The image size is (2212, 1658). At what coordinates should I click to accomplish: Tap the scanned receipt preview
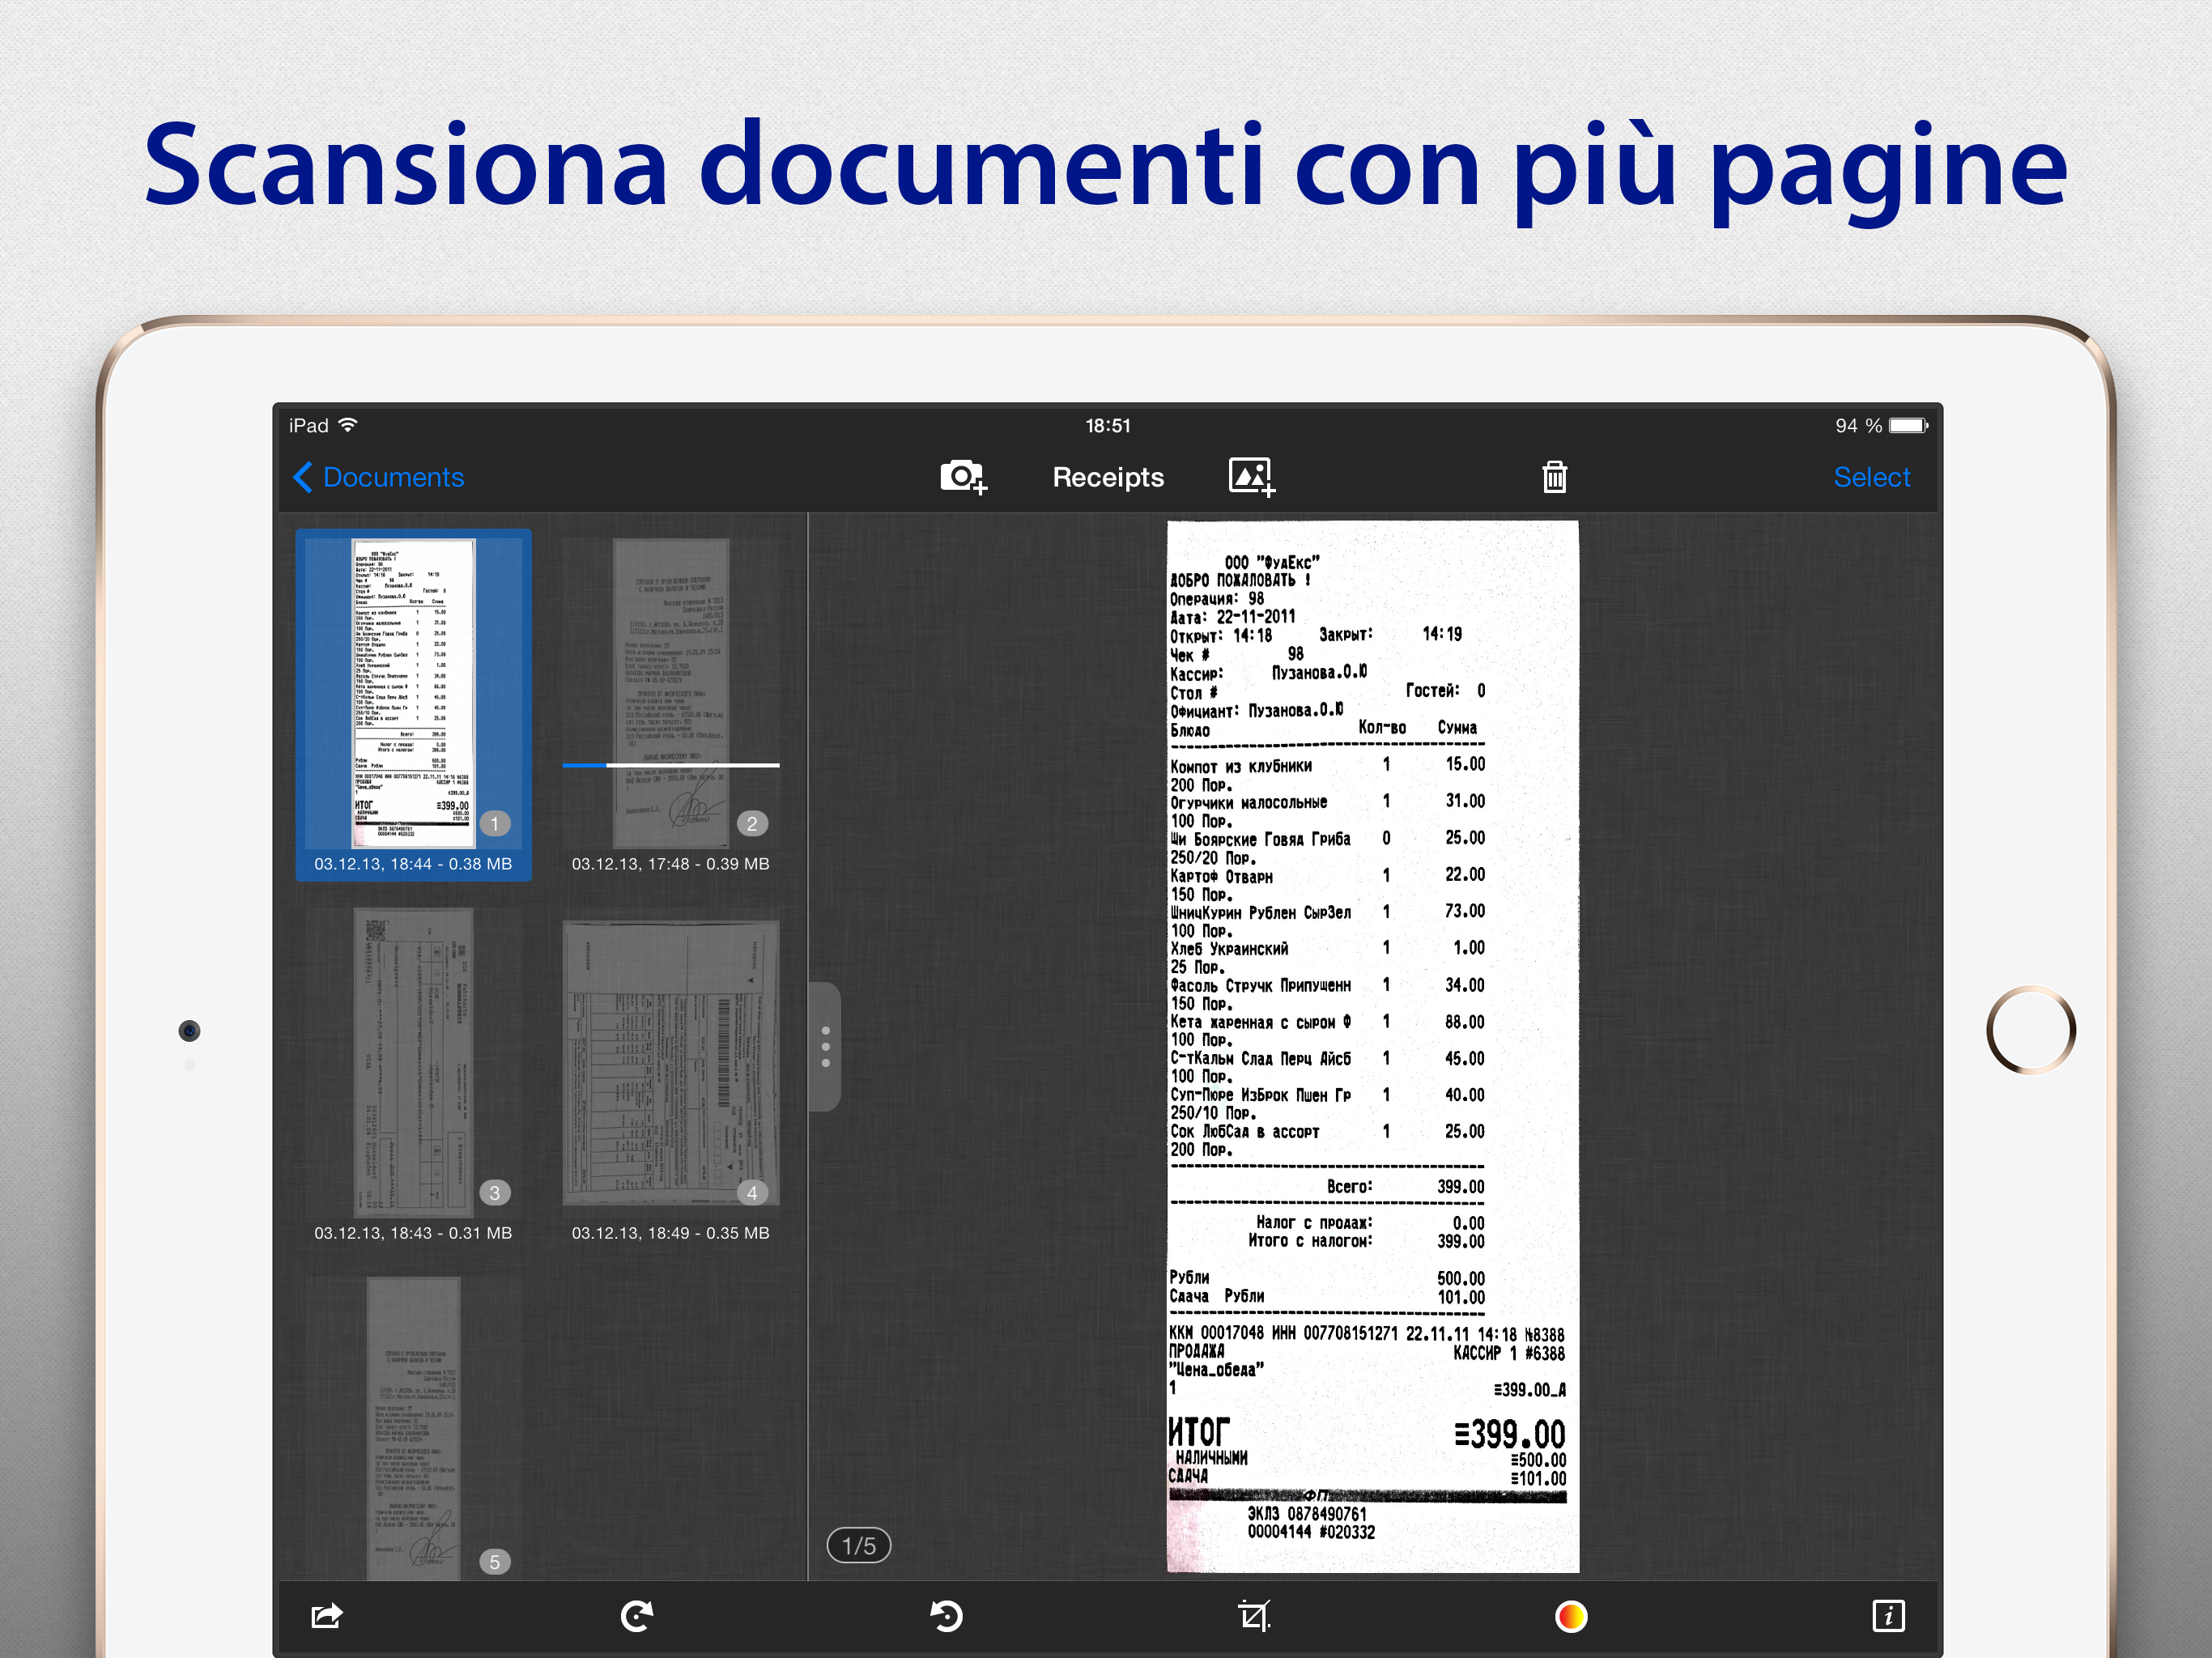coord(1372,1045)
